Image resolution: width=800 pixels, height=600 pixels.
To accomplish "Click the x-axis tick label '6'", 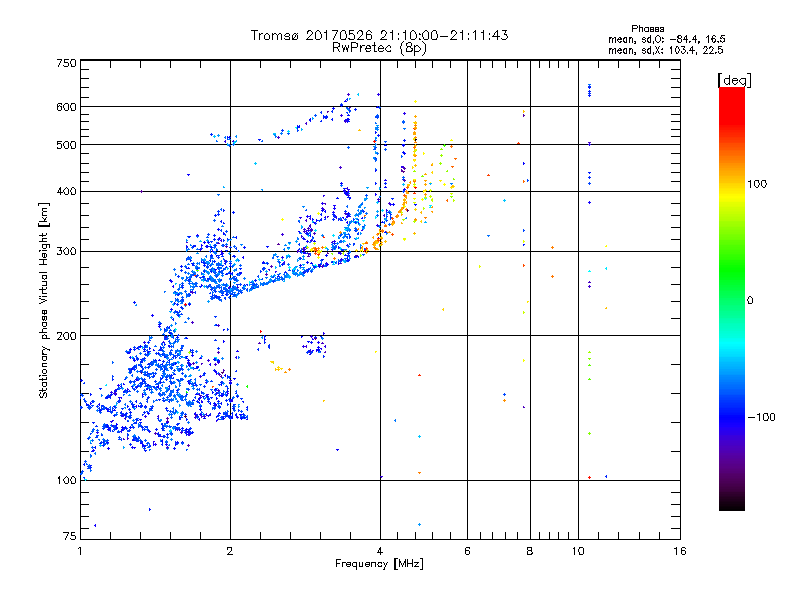I will 467,551.
